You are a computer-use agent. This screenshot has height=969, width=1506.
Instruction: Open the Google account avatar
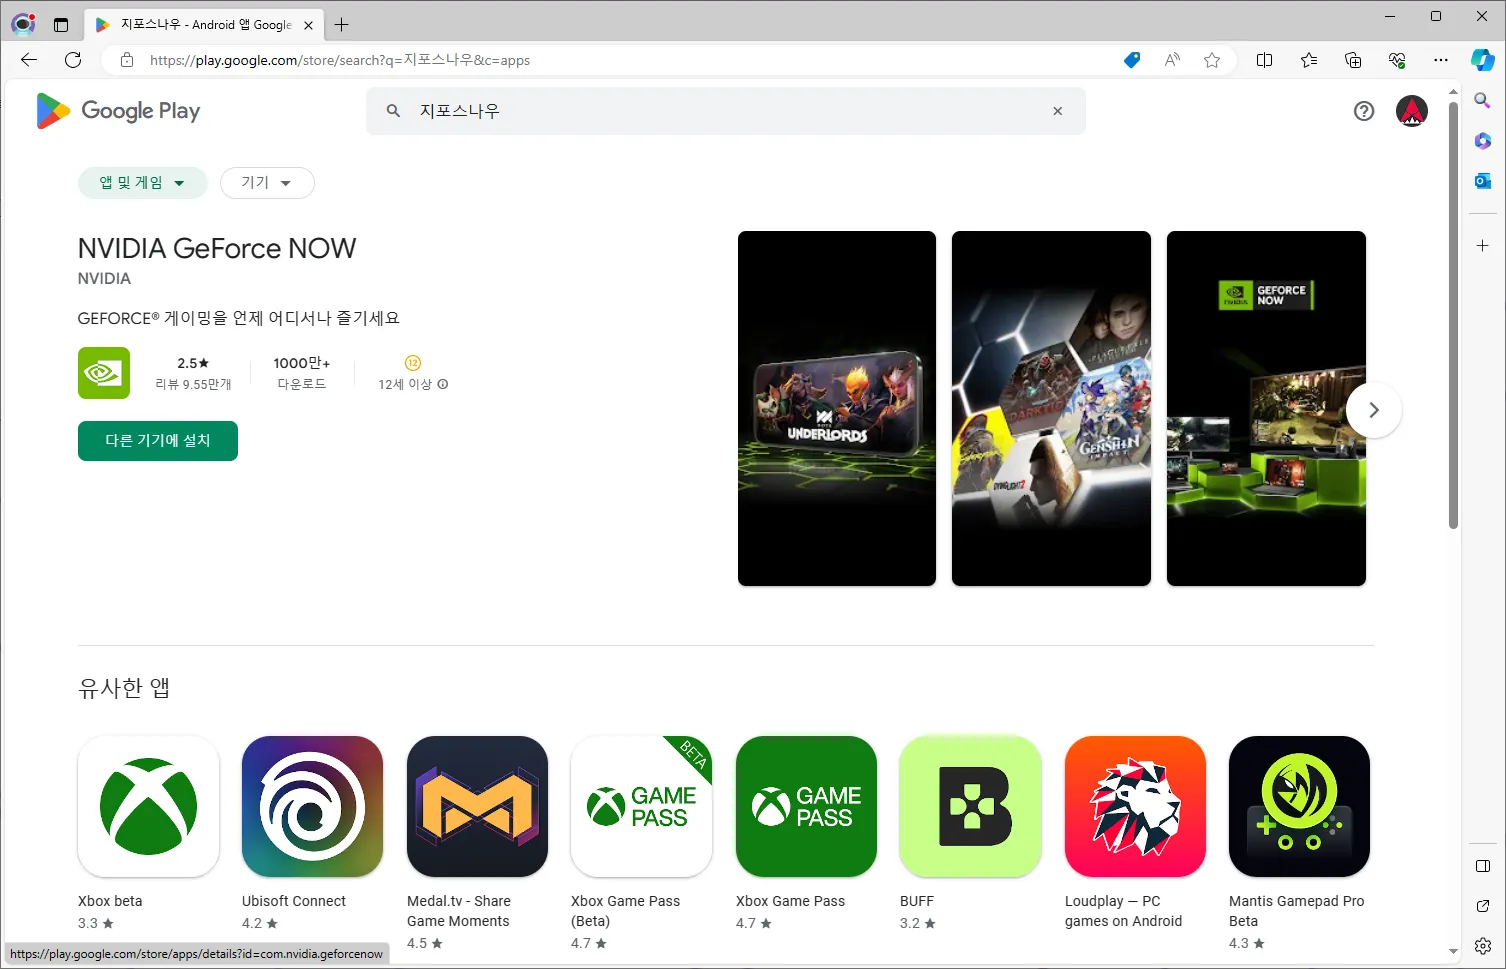[x=1412, y=111]
